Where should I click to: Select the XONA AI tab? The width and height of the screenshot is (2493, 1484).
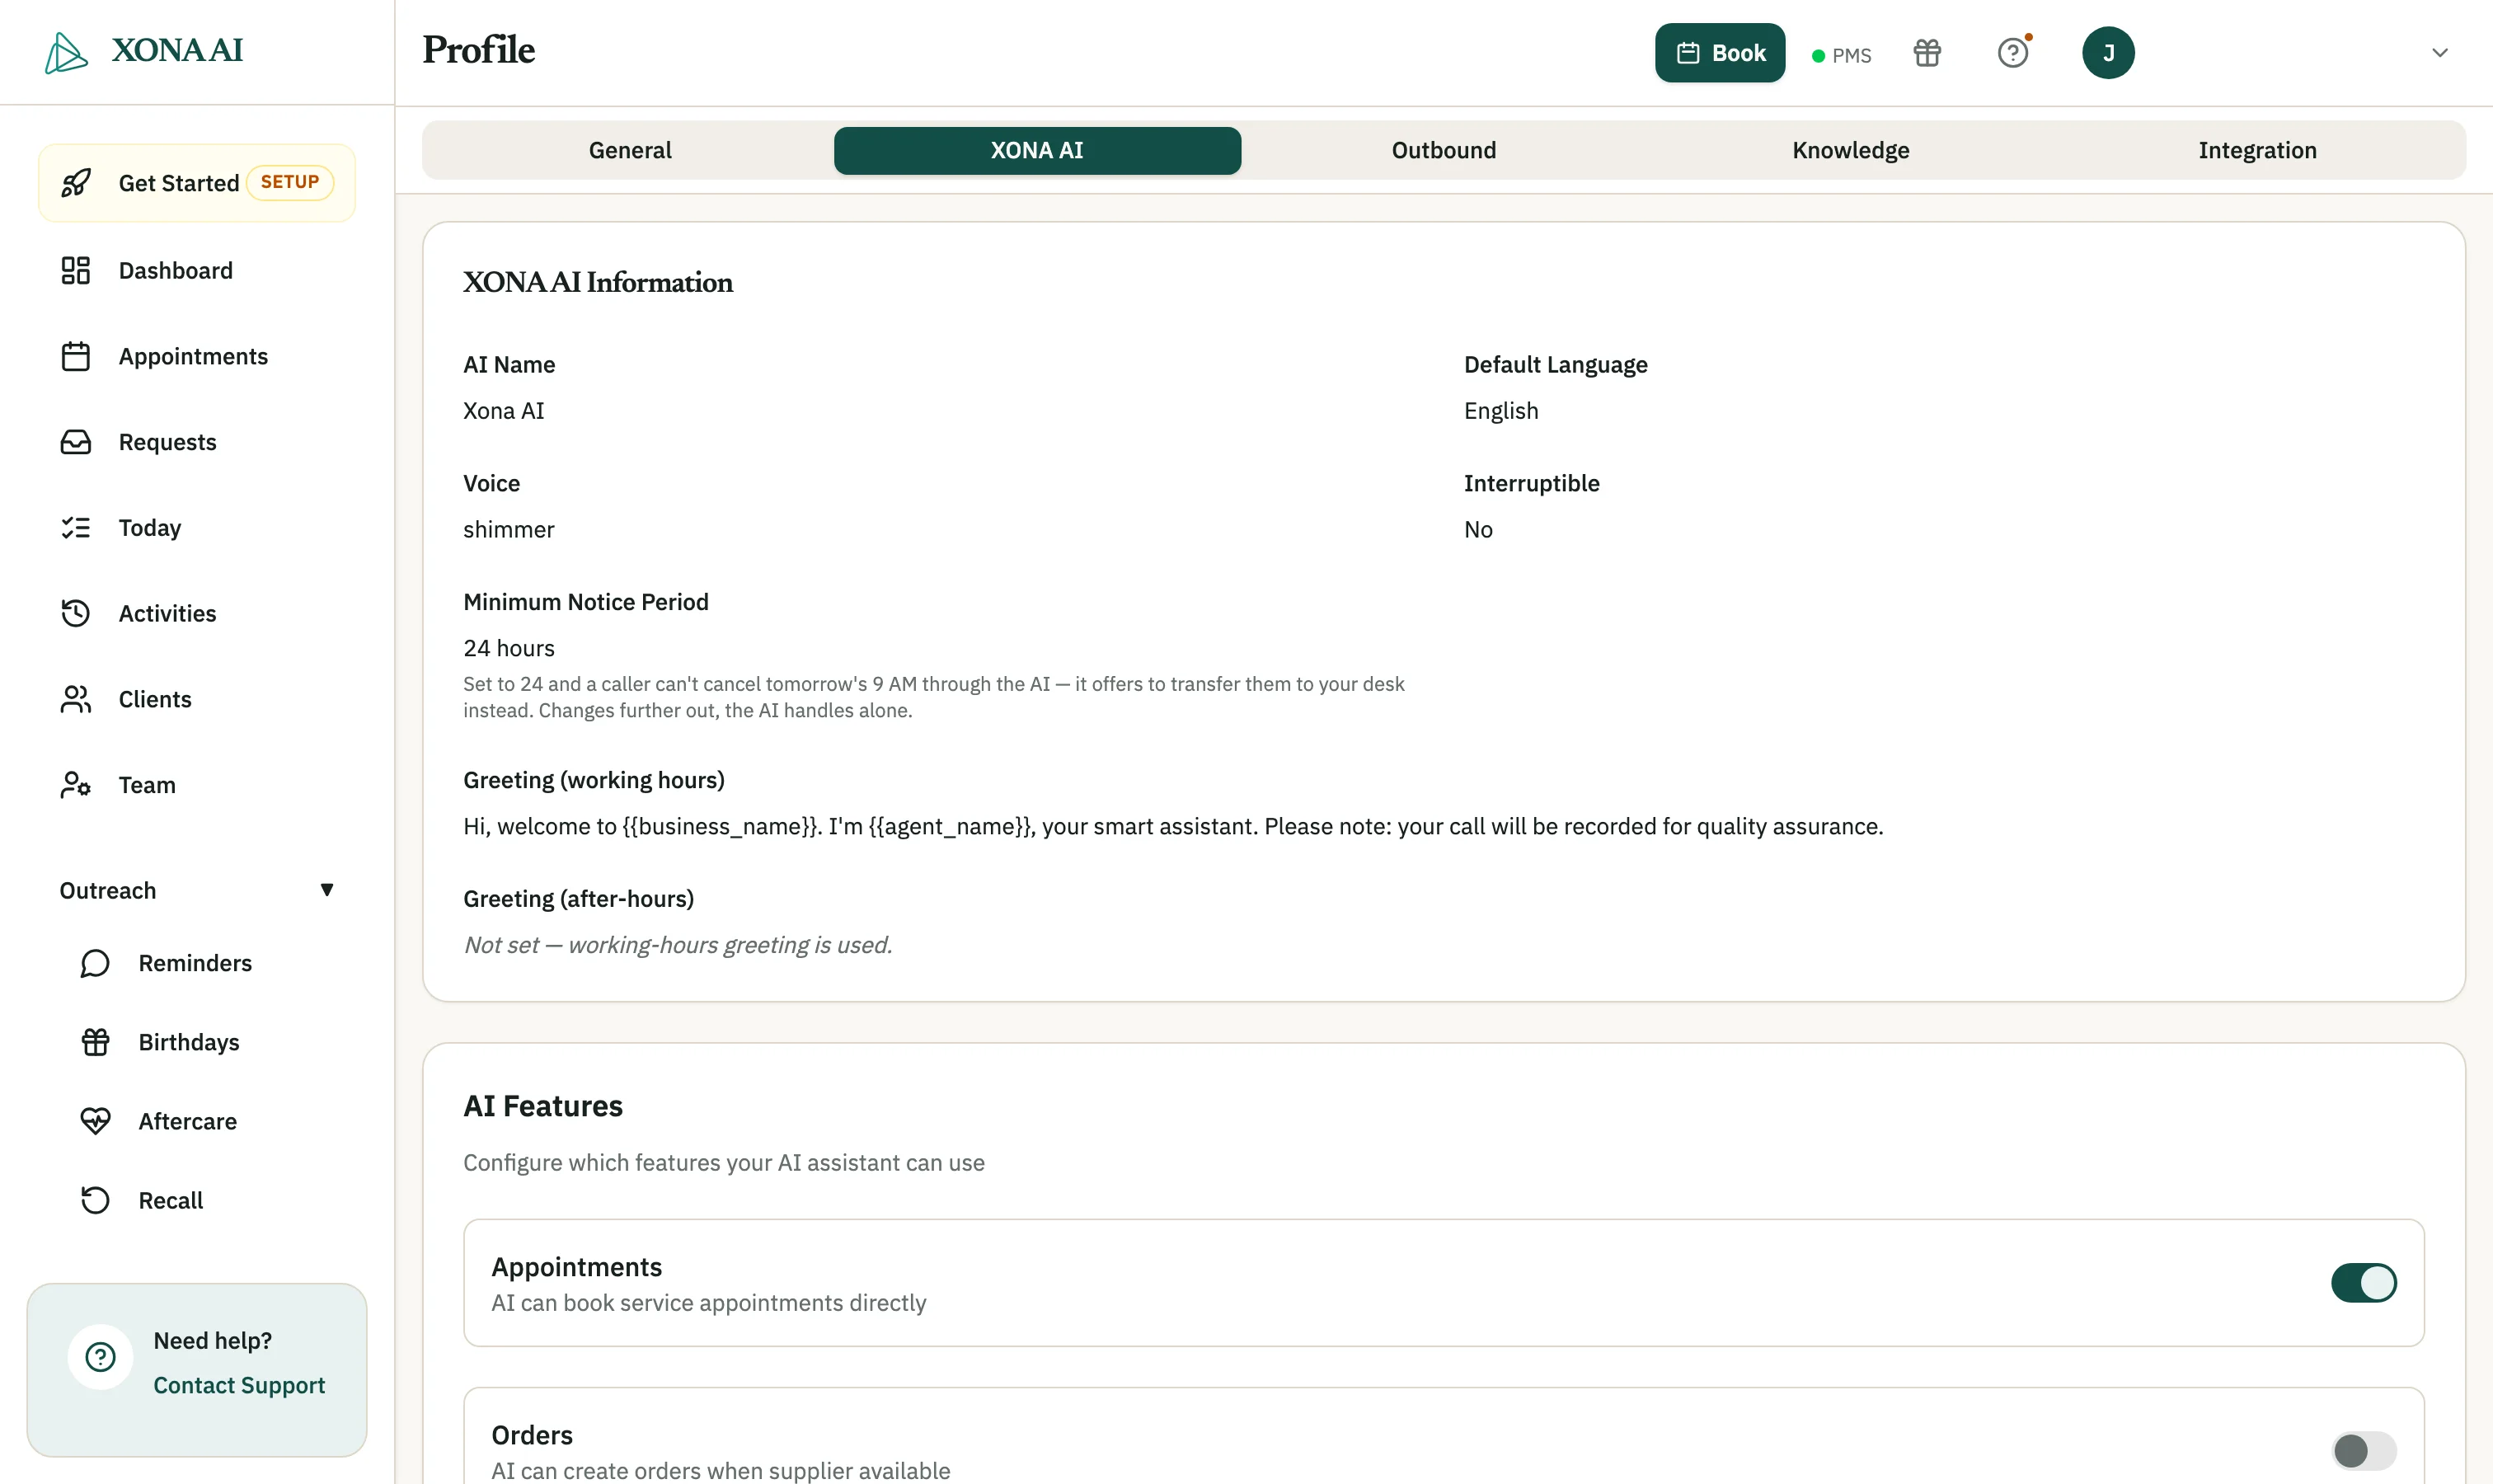[x=1037, y=150]
